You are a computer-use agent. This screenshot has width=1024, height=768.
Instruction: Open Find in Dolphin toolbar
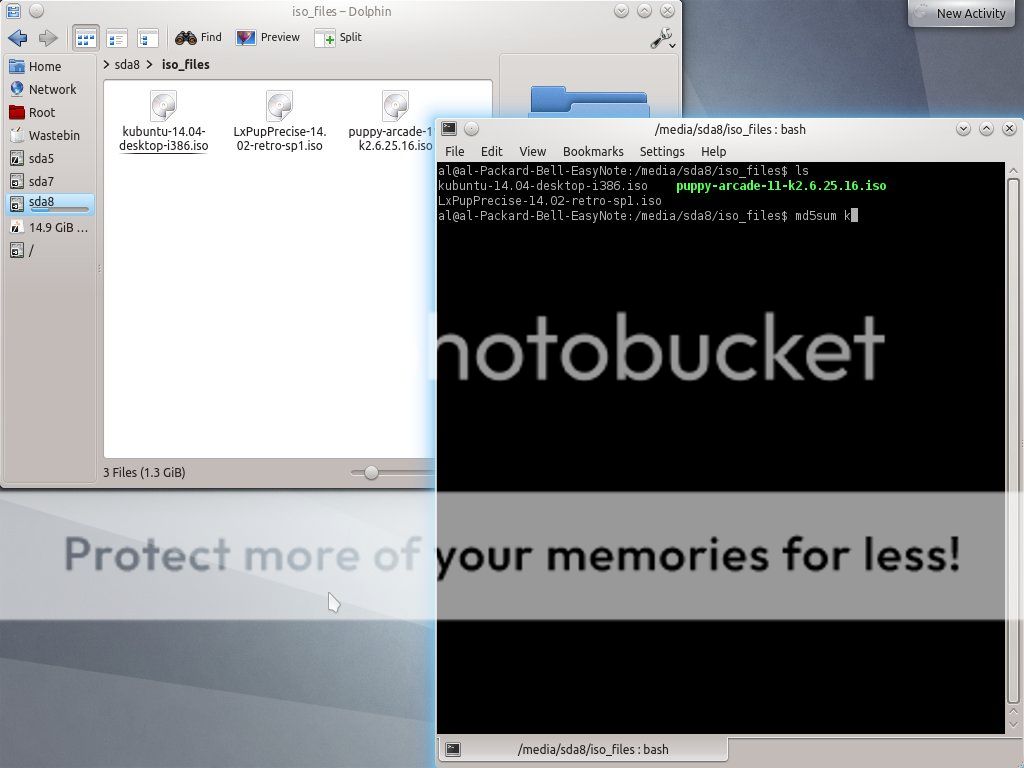tap(199, 38)
